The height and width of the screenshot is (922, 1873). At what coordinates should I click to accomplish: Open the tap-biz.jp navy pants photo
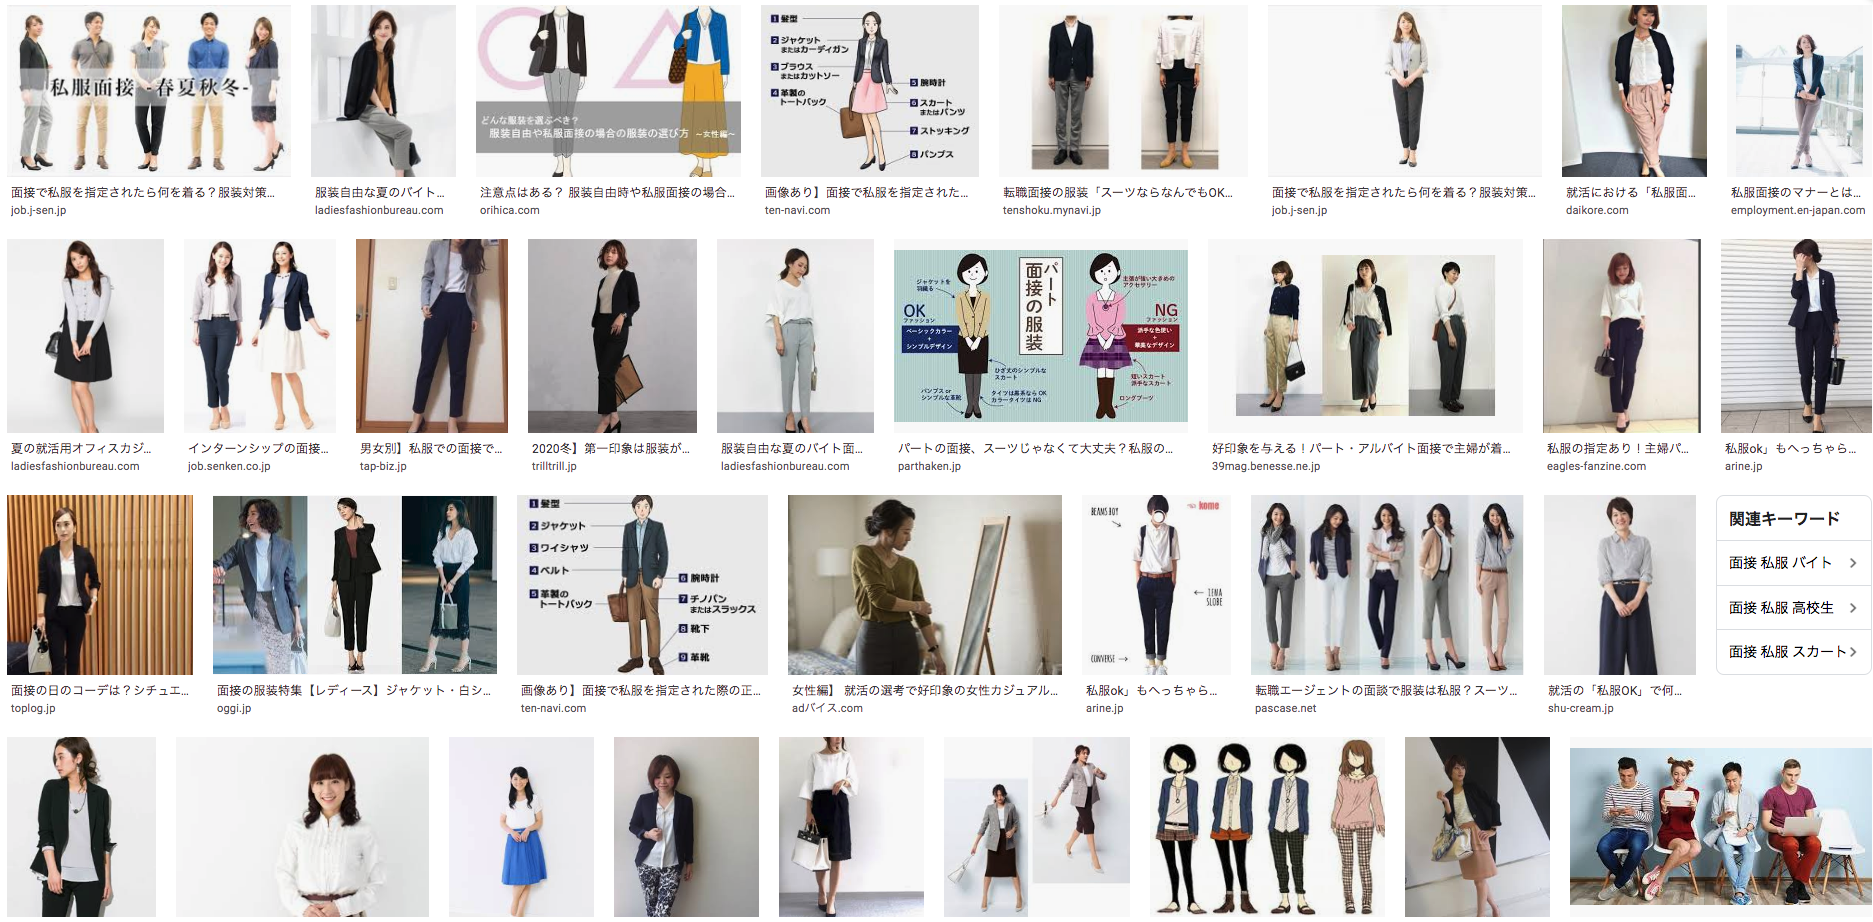431,336
